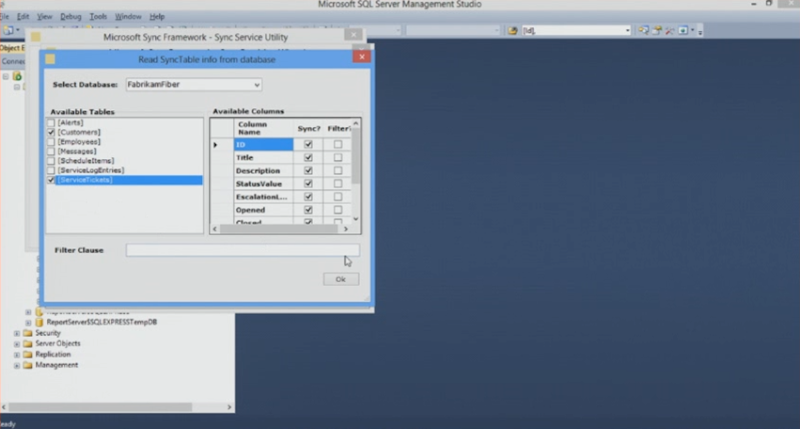800x429 pixels.
Task: Click the ReportServer$SQLEXPRESSTempDB database icon
Action: [x=39, y=322]
